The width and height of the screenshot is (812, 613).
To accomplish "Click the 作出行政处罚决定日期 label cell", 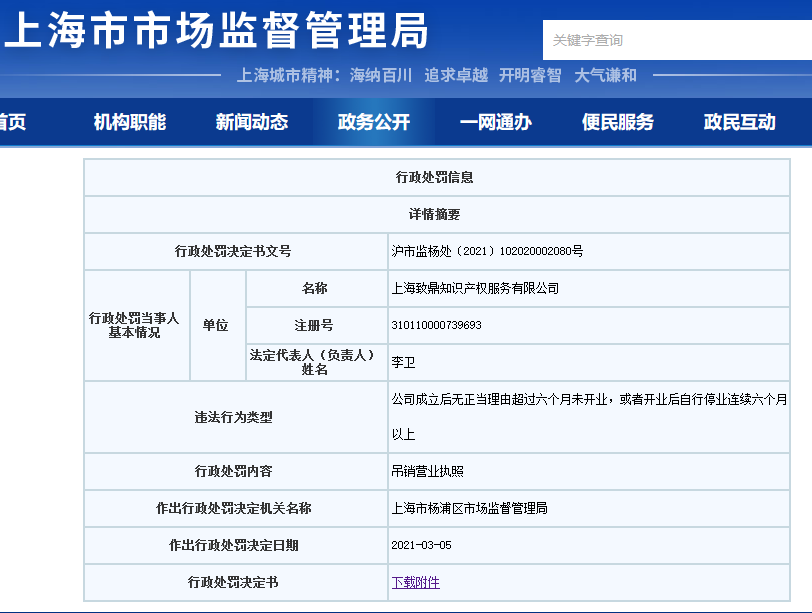I will (236, 545).
